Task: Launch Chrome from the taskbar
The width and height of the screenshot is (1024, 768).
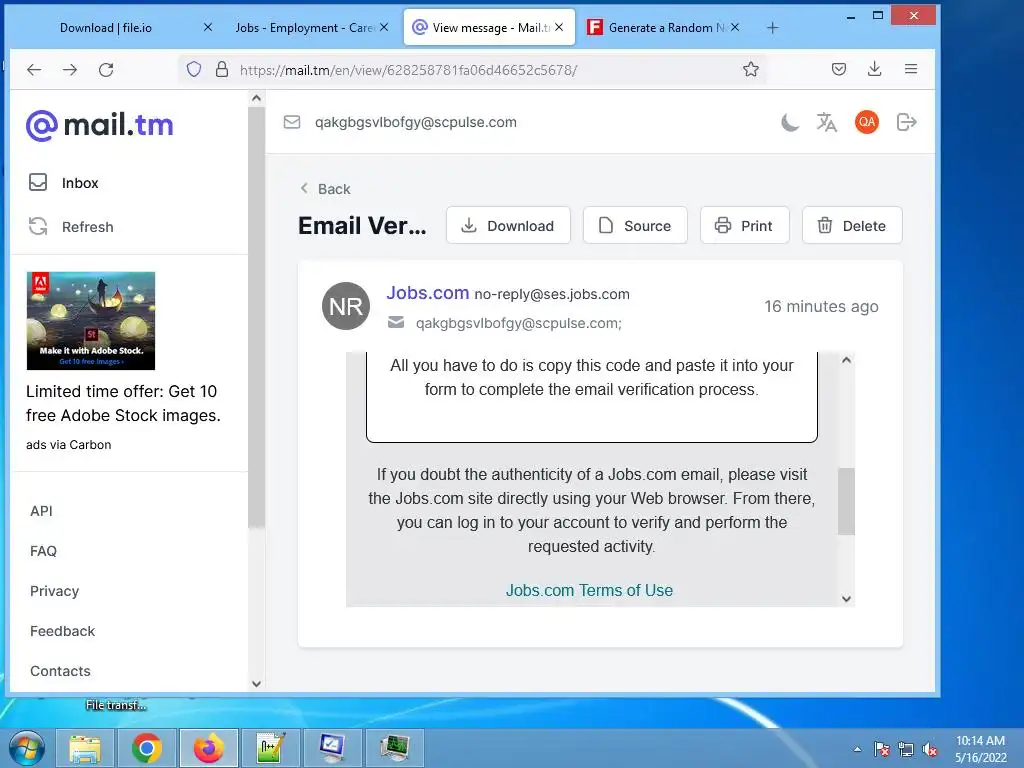Action: pos(146,748)
